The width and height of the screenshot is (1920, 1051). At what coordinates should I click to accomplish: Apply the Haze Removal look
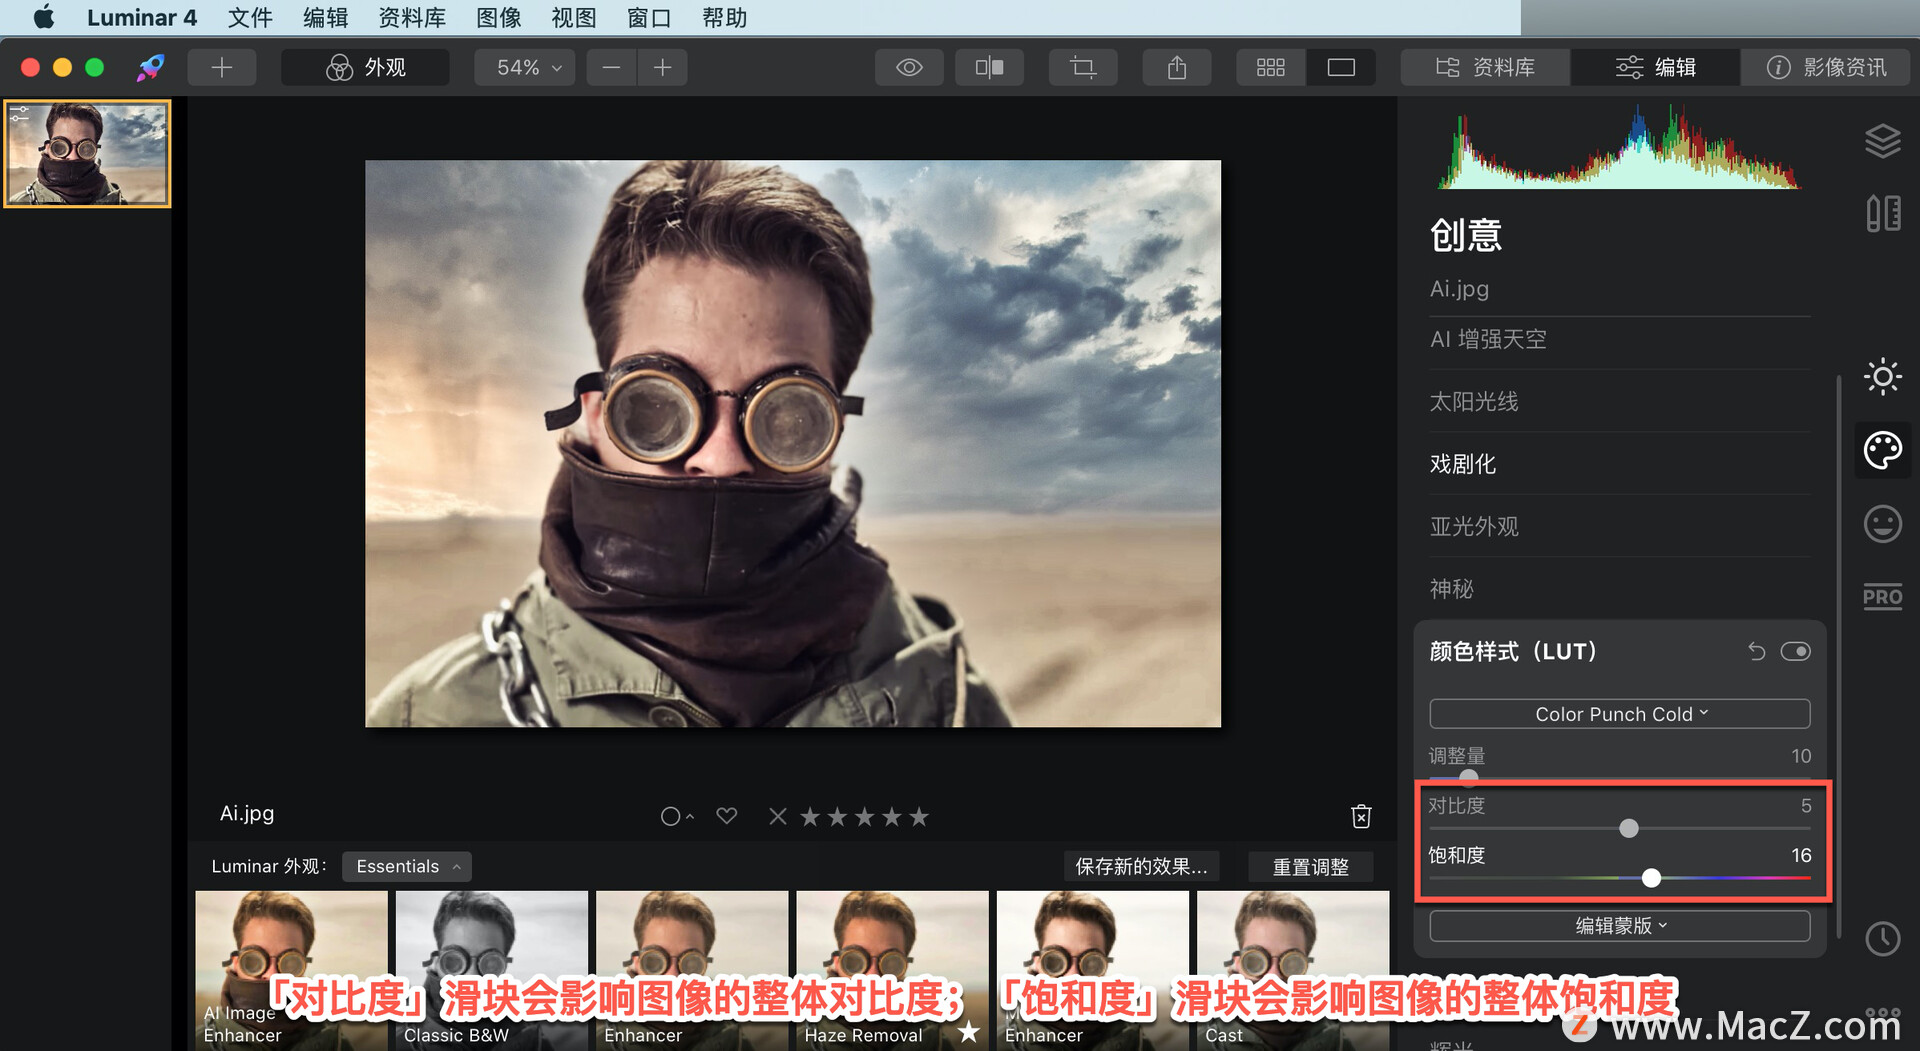(892, 970)
